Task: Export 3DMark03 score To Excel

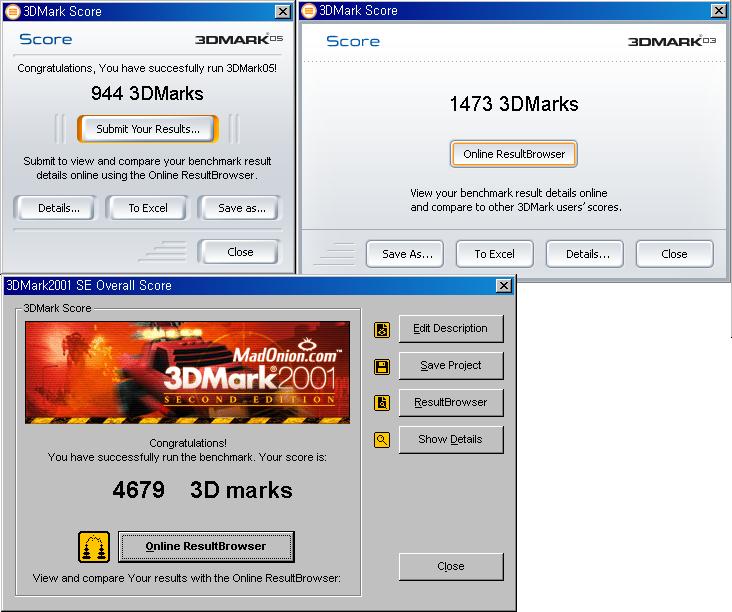Action: pyautogui.click(x=495, y=254)
